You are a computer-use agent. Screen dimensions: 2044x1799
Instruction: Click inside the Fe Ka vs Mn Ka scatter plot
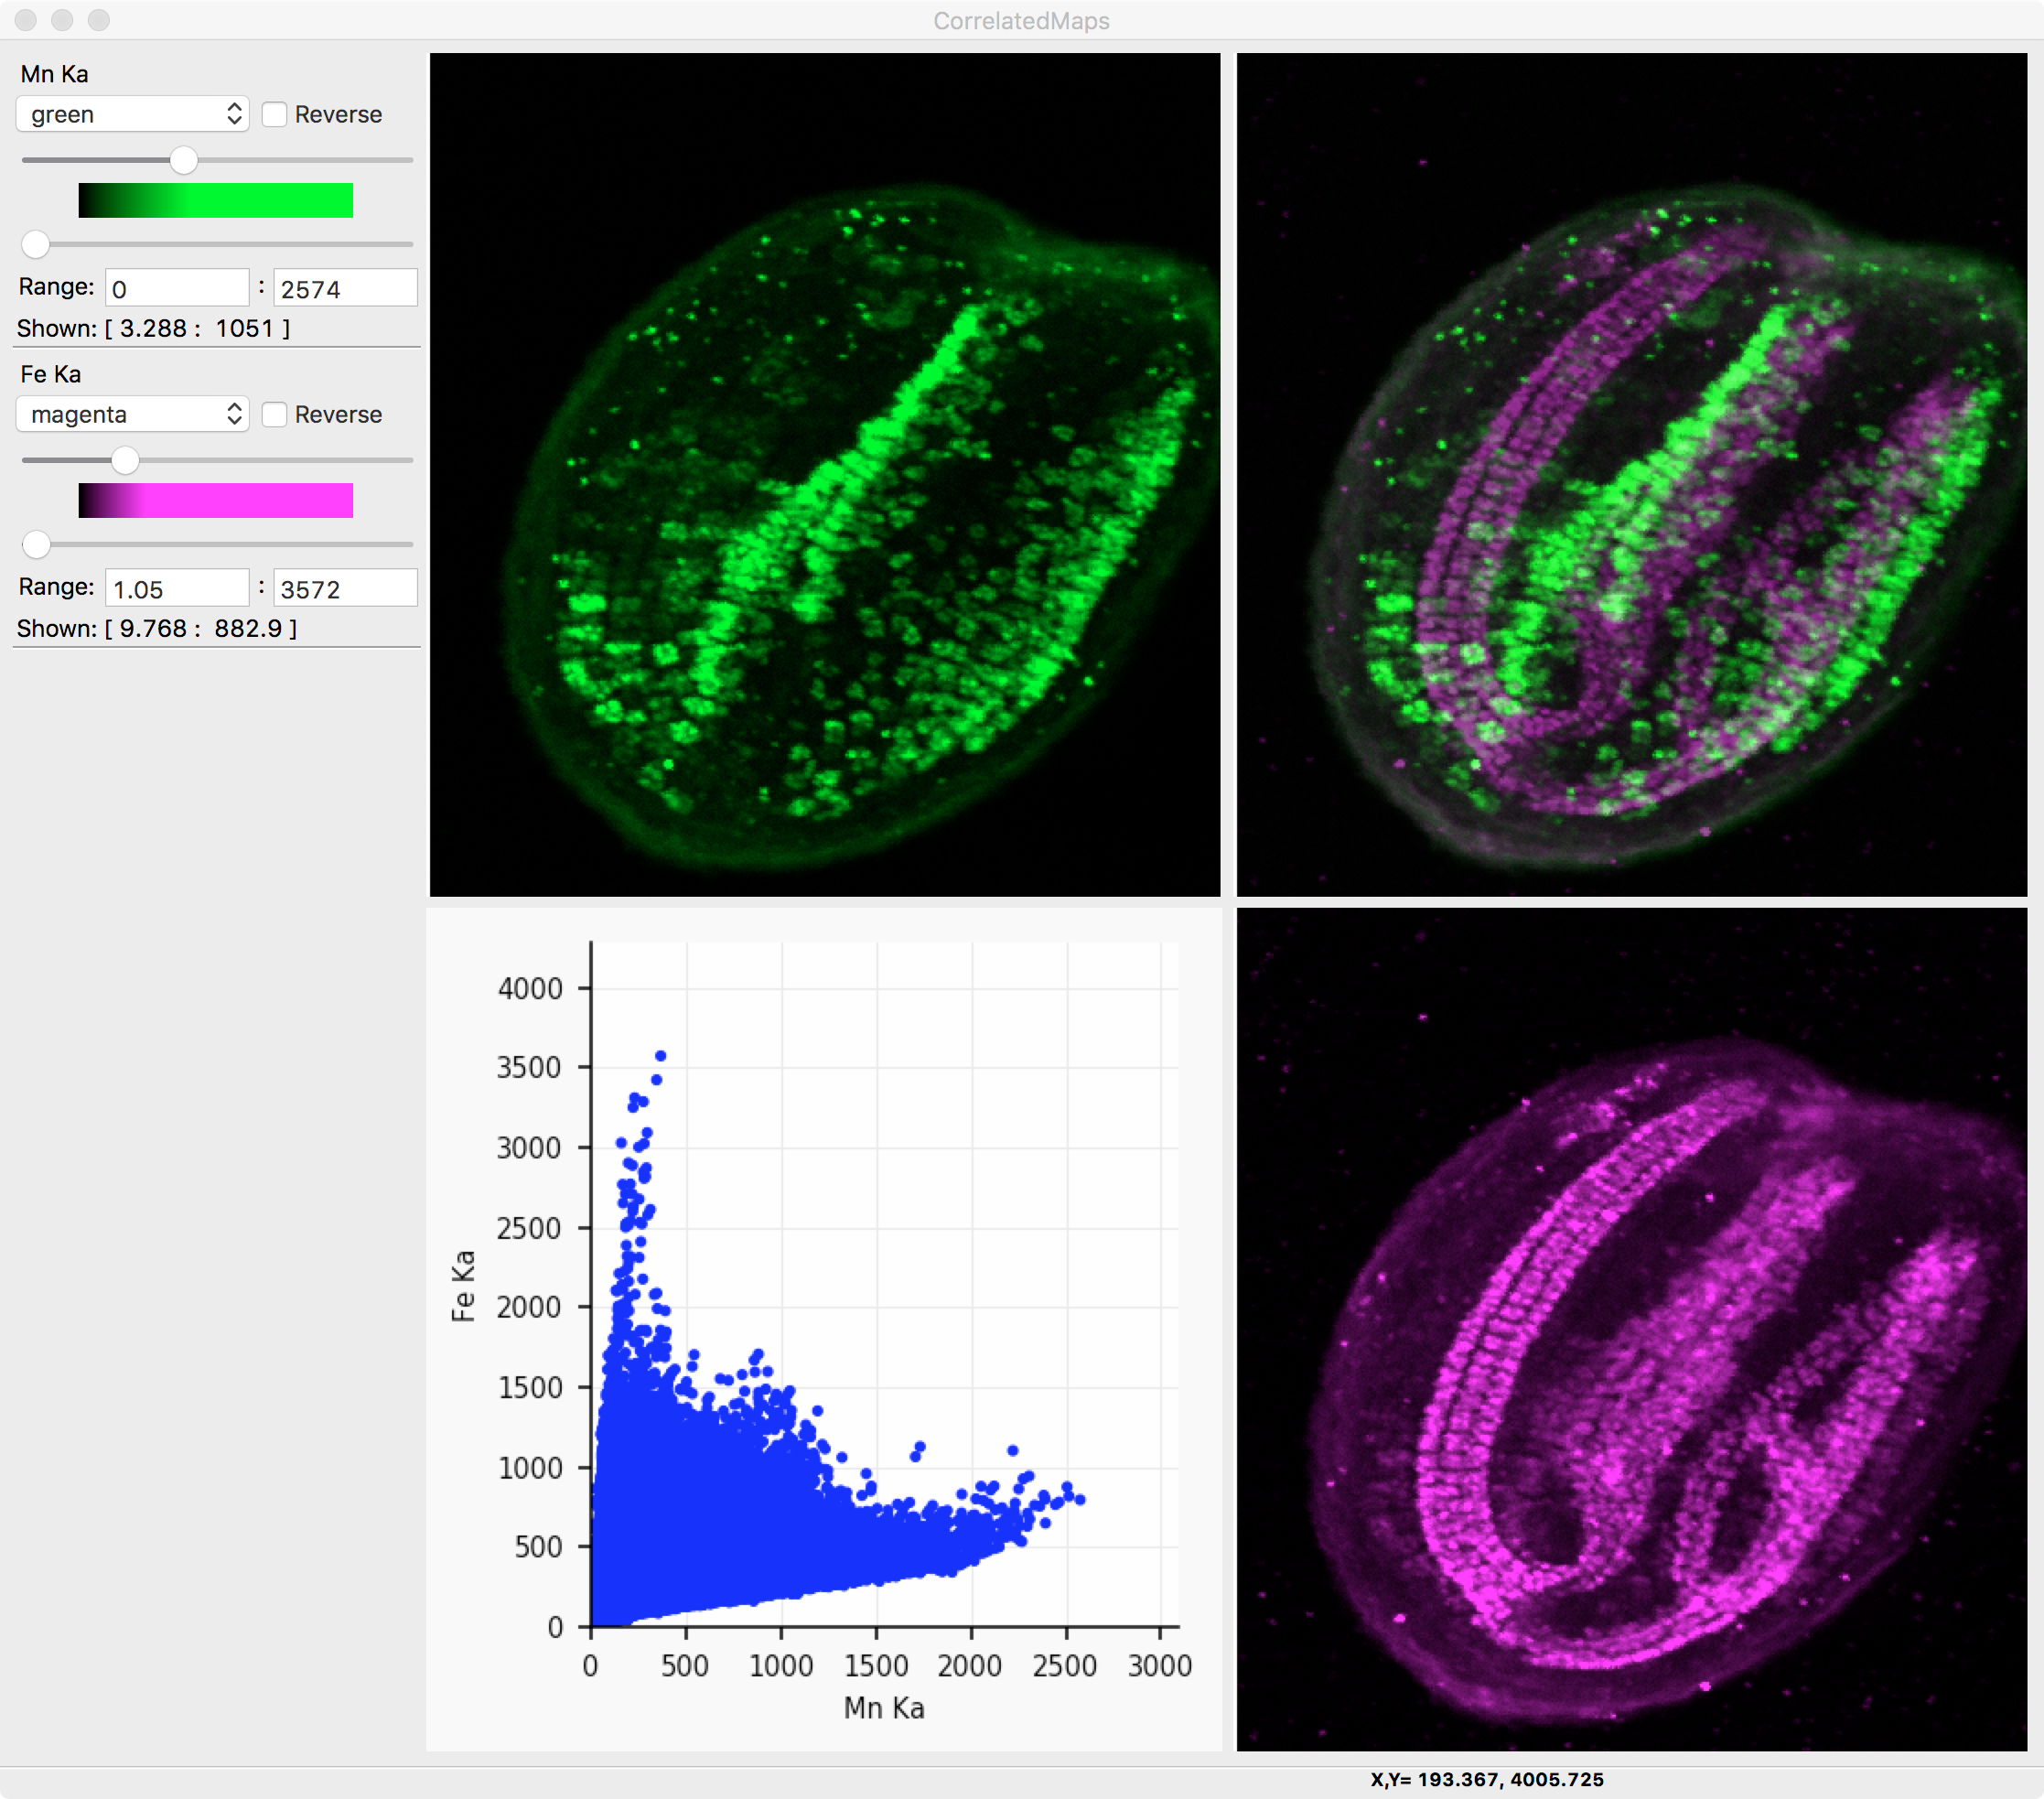click(884, 1284)
